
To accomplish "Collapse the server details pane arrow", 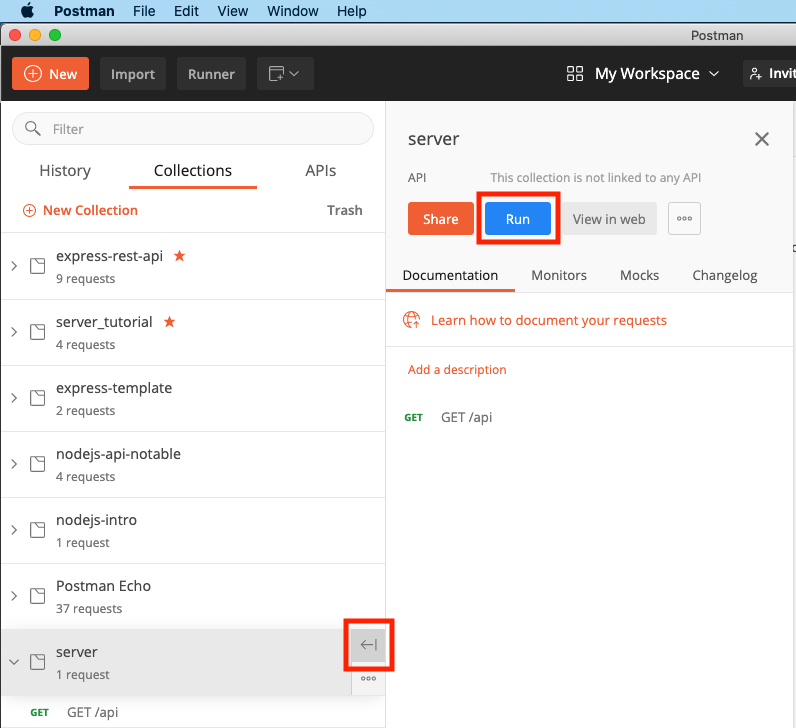I will tap(369, 645).
